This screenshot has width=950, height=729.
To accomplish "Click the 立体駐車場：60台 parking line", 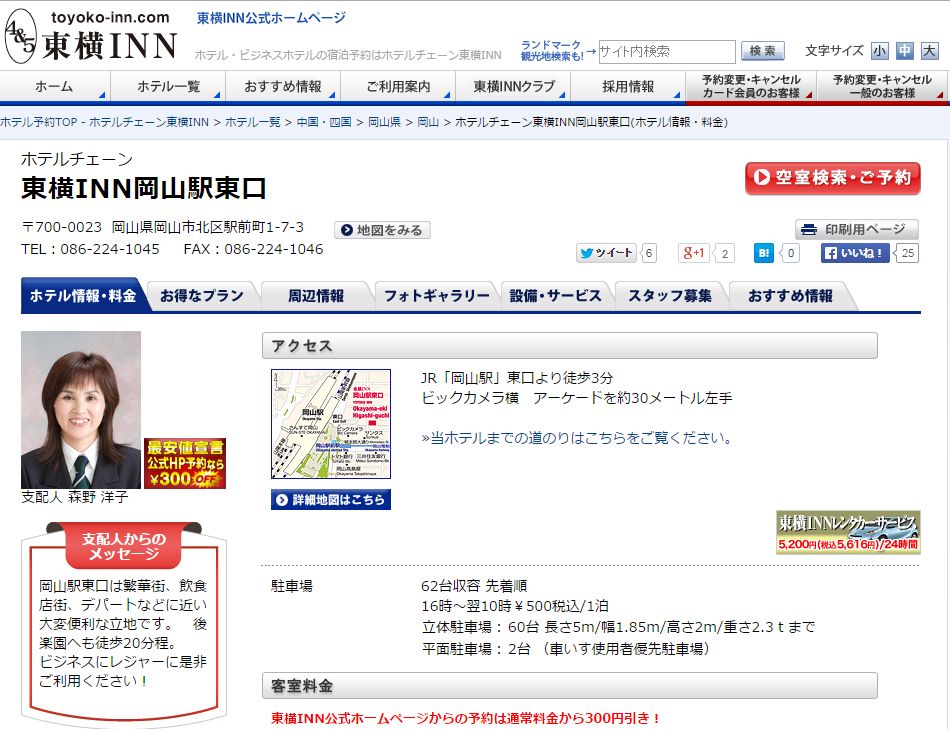I will tap(619, 627).
